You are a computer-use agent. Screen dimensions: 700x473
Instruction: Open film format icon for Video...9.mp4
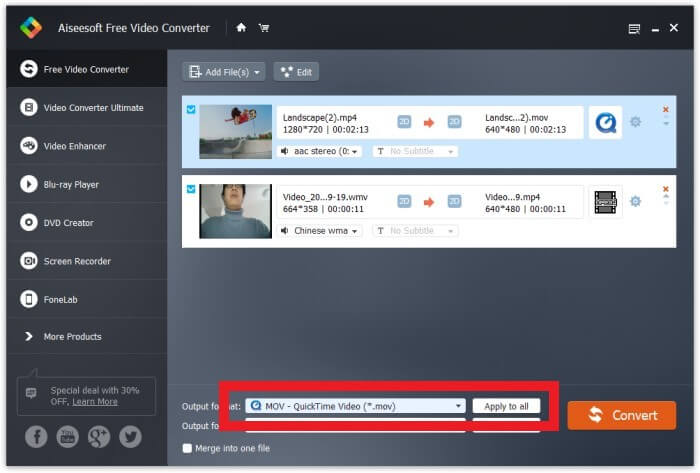[605, 202]
